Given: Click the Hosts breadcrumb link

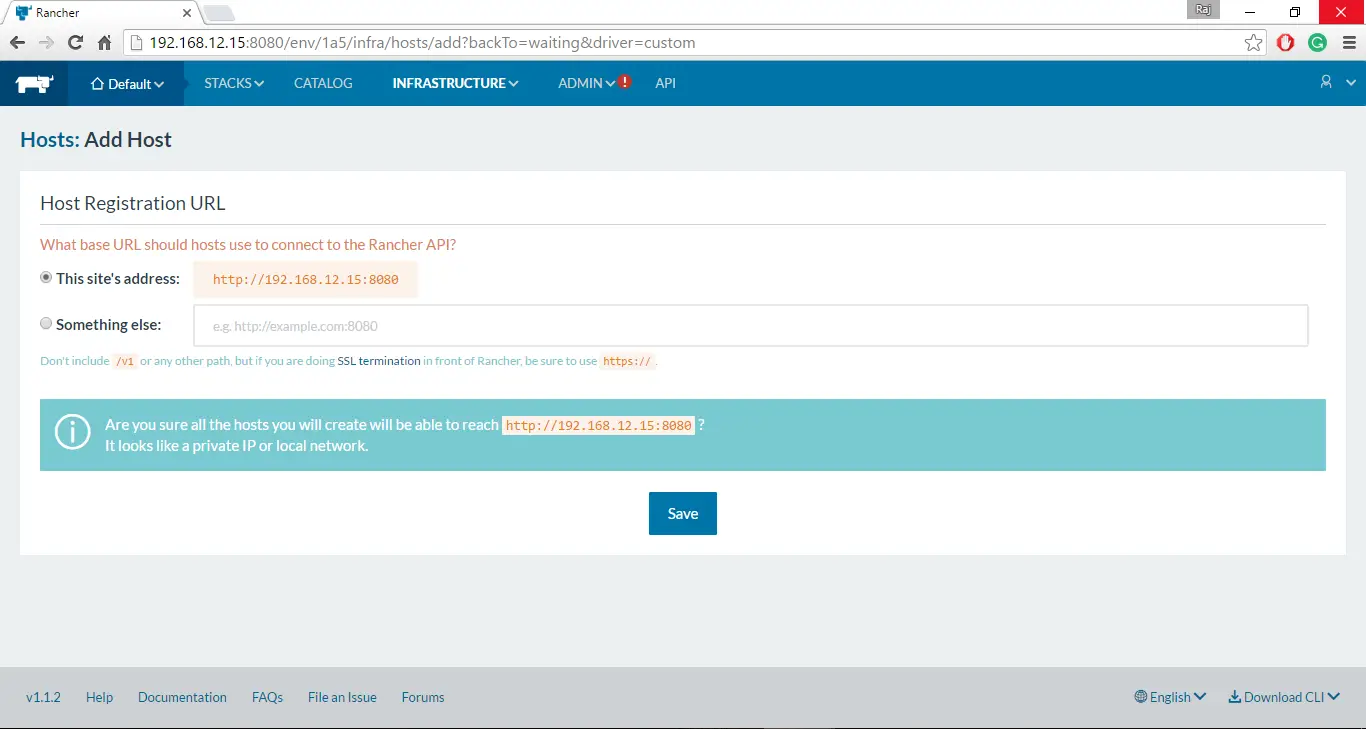Looking at the screenshot, I should [x=49, y=139].
